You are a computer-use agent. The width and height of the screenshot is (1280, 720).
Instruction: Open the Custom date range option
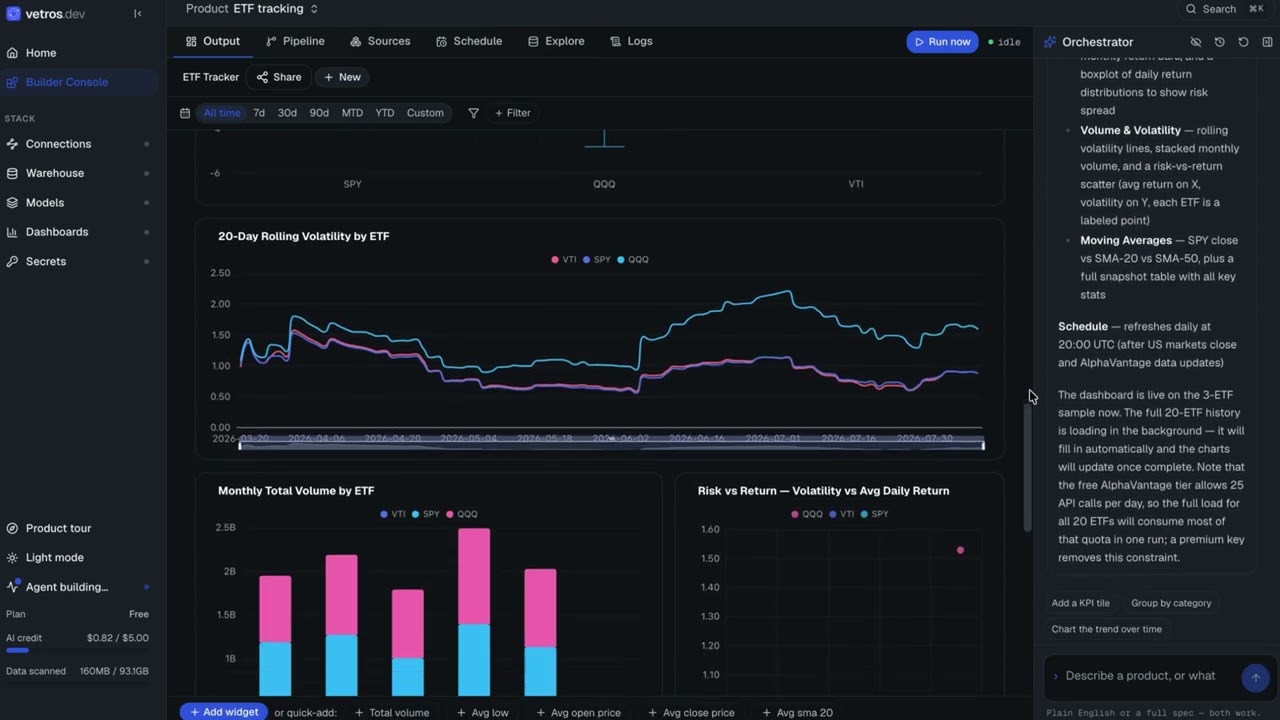pyautogui.click(x=425, y=113)
